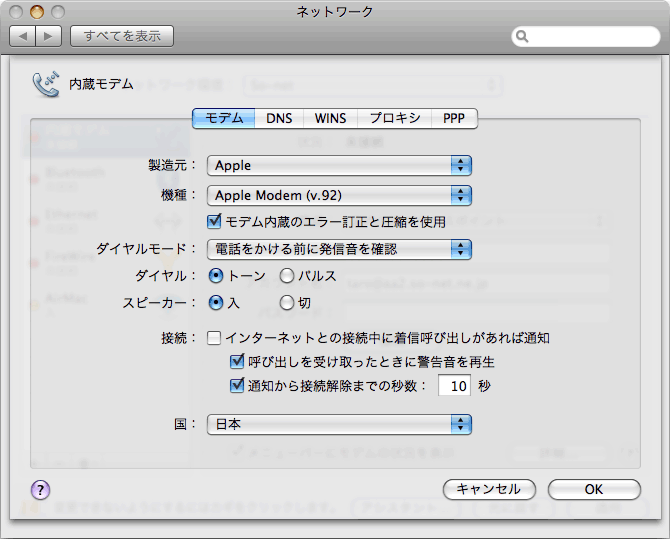Switch to the DNS tab
The height and width of the screenshot is (539, 670).
pyautogui.click(x=279, y=118)
